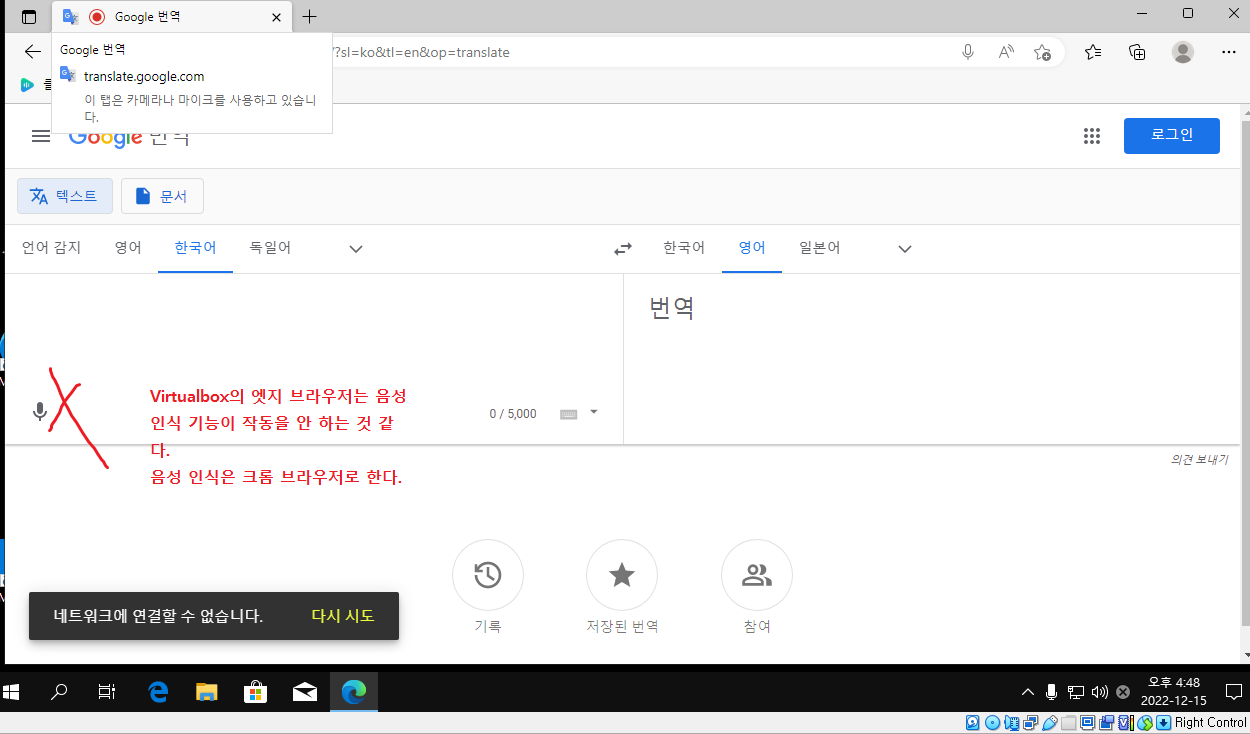This screenshot has width=1250, height=734.
Task: Click the address bar microphone icon
Action: point(967,52)
